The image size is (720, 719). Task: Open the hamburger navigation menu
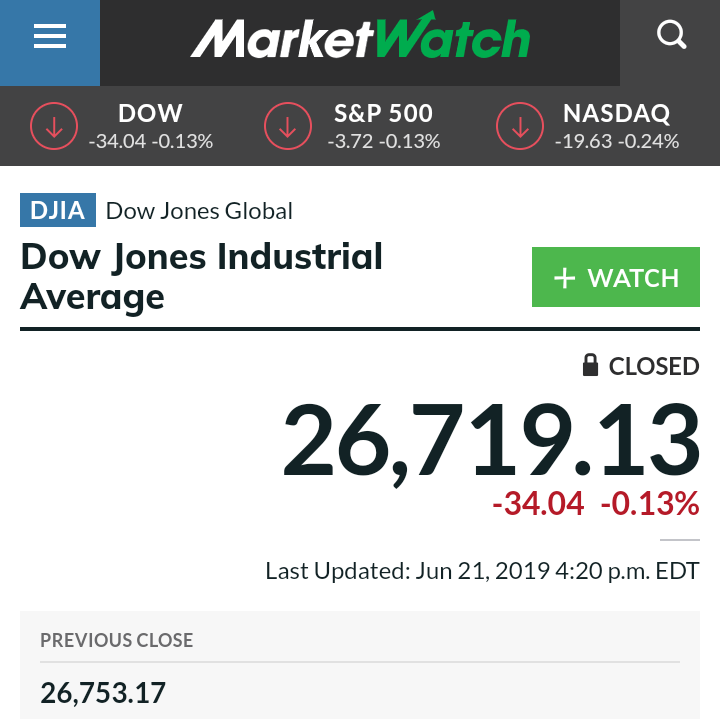coord(50,37)
